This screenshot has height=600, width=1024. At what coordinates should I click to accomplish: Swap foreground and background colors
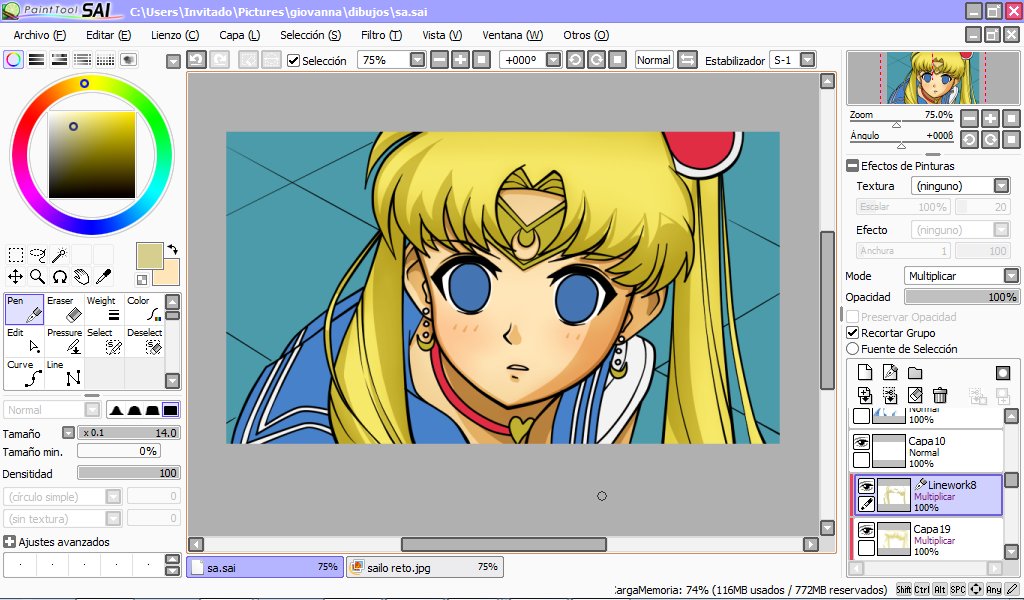pyautogui.click(x=172, y=249)
